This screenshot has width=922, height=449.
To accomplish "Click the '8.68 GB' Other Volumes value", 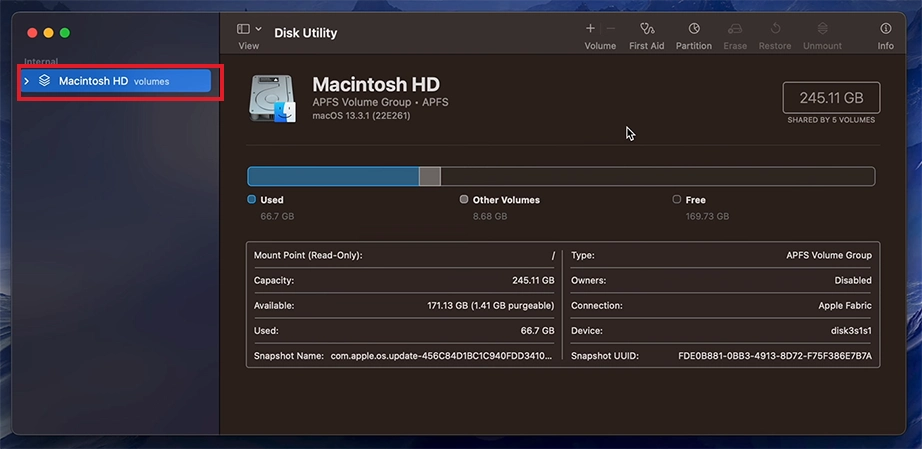I will coord(490,216).
